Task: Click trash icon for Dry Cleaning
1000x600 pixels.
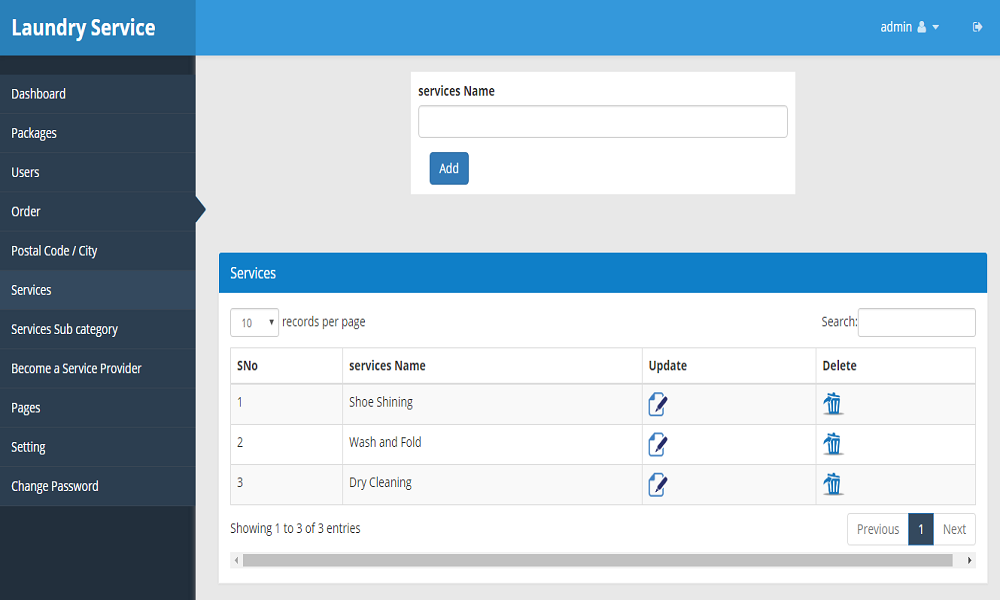Action: click(x=832, y=485)
